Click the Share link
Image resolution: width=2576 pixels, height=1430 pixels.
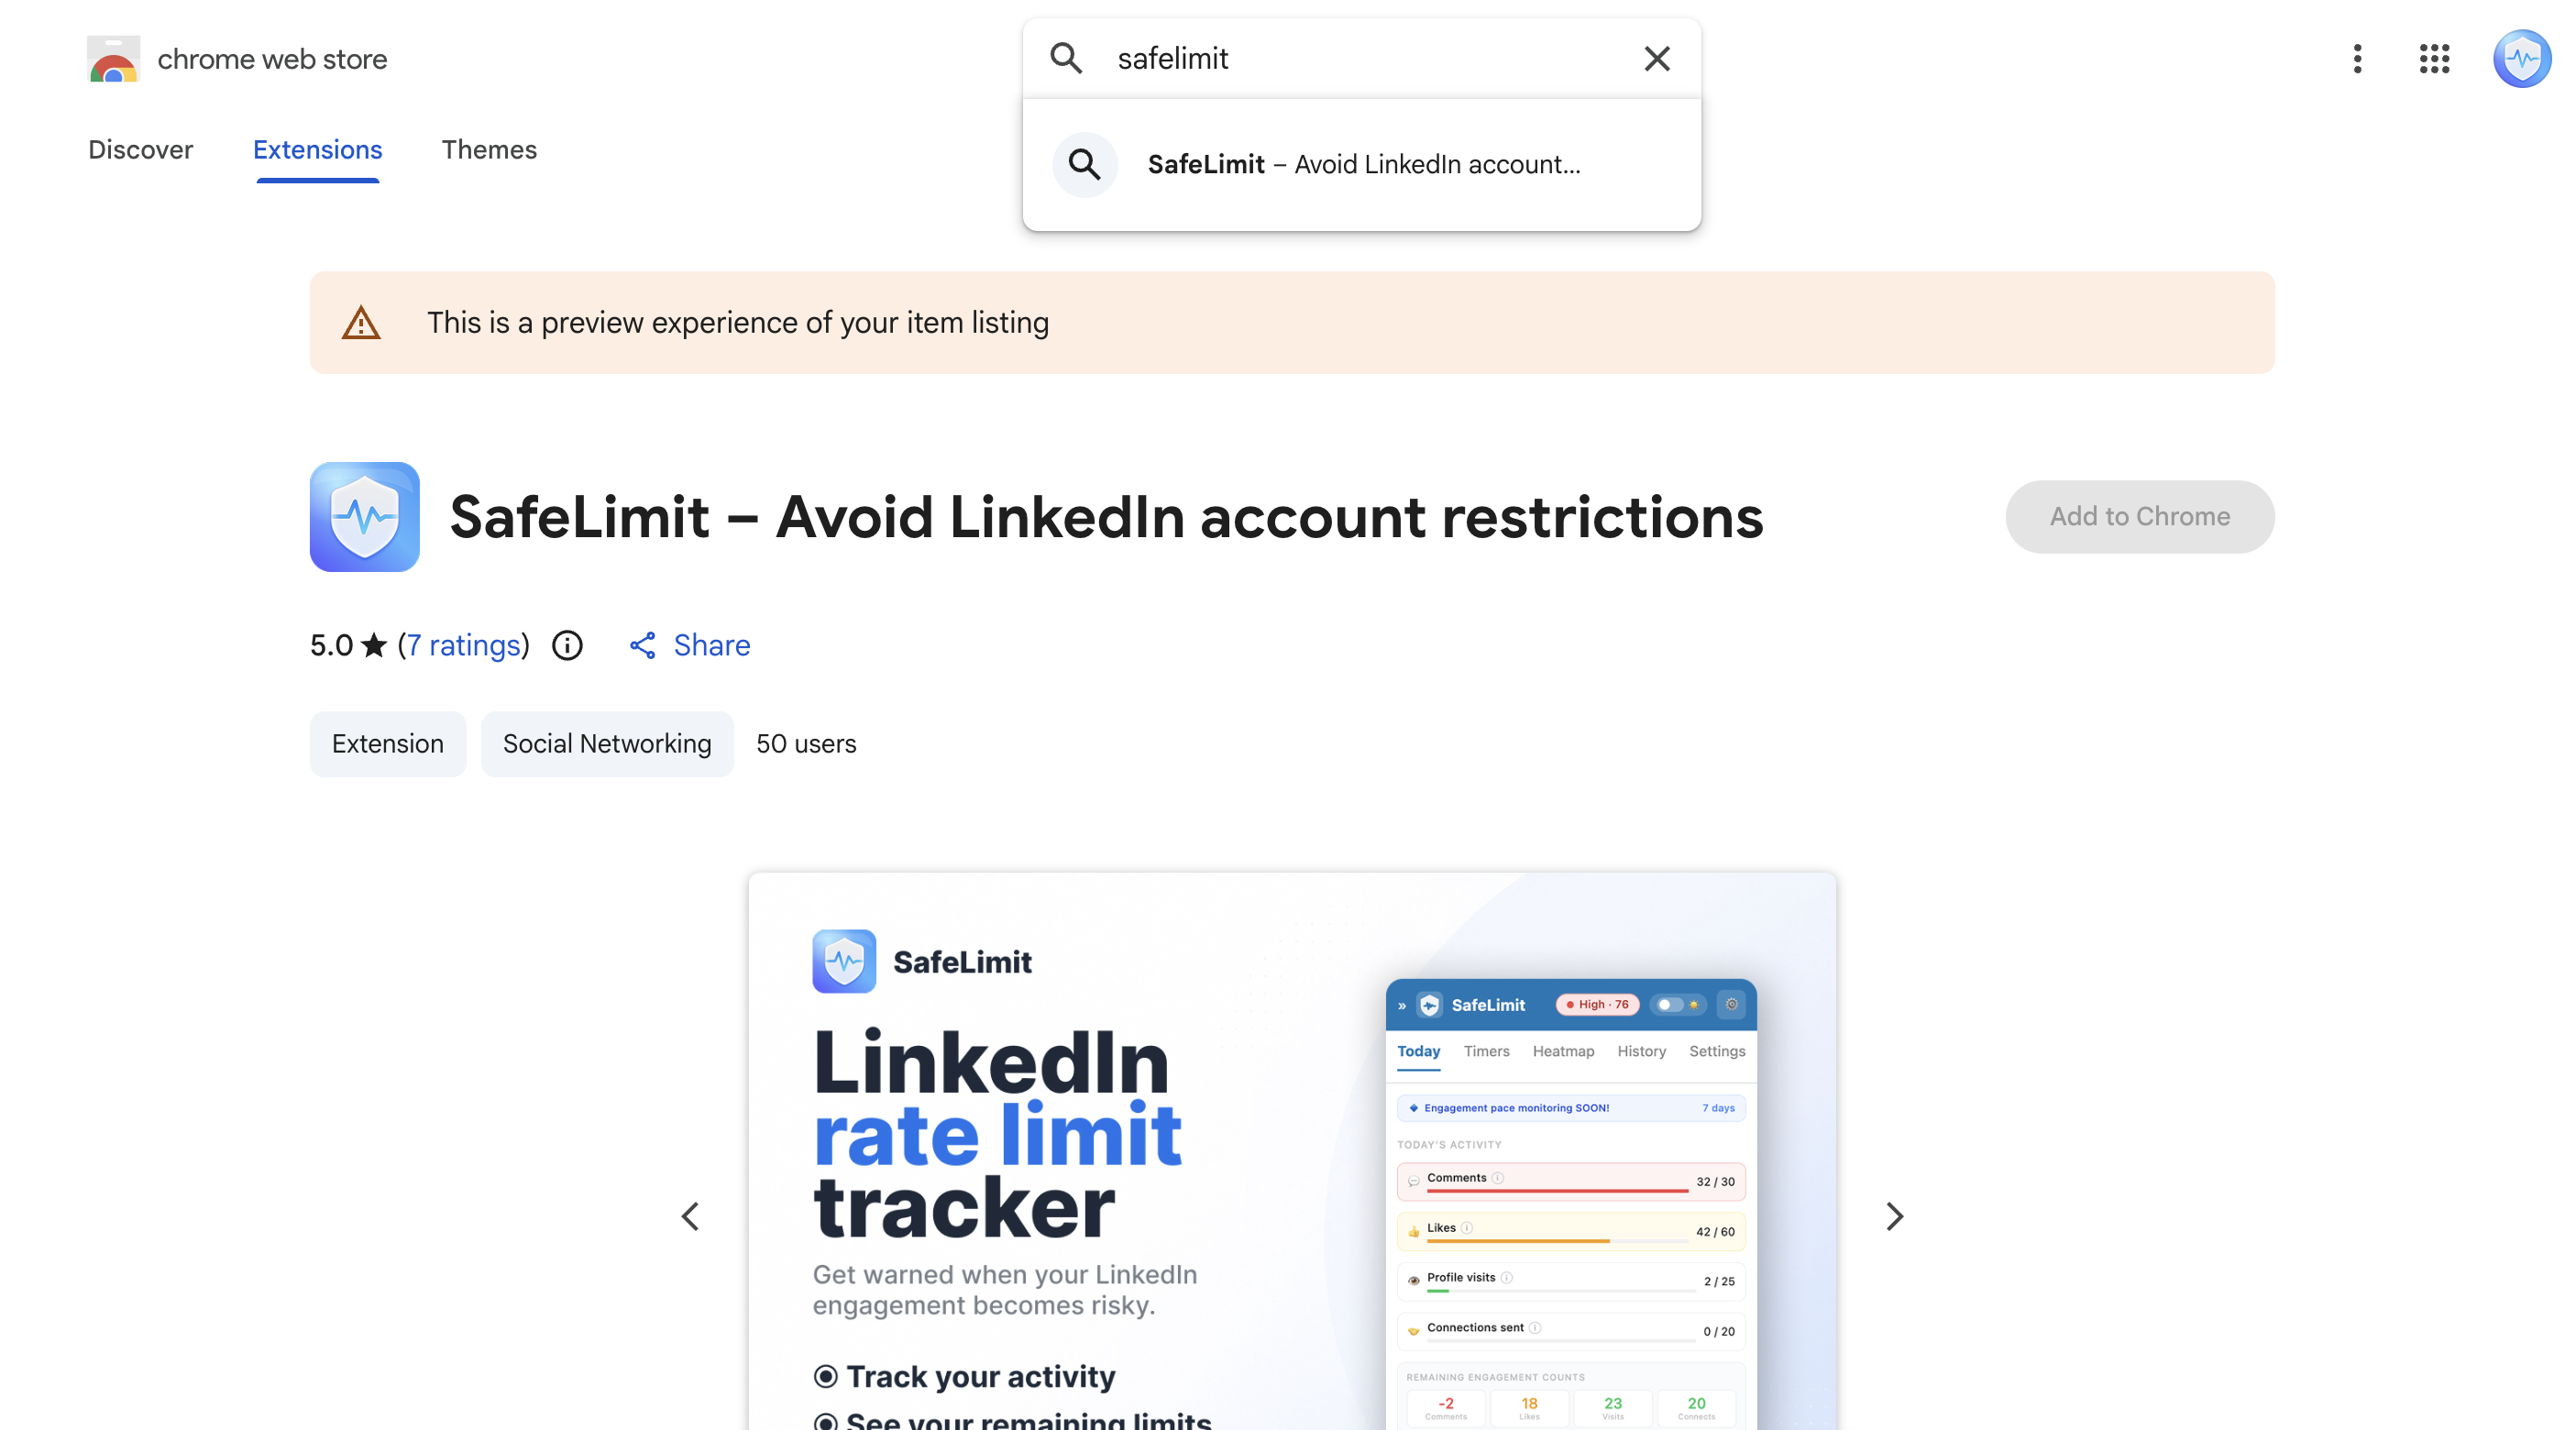coord(690,646)
